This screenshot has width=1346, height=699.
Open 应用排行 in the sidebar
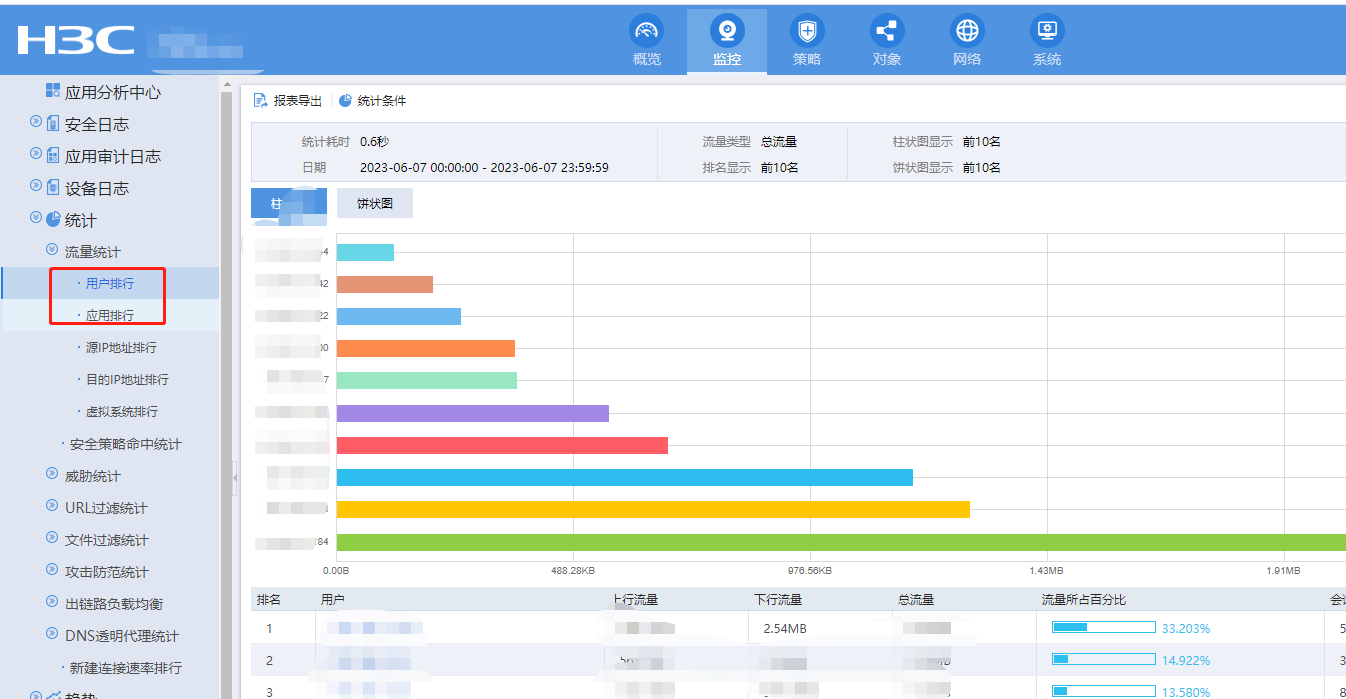click(x=109, y=316)
